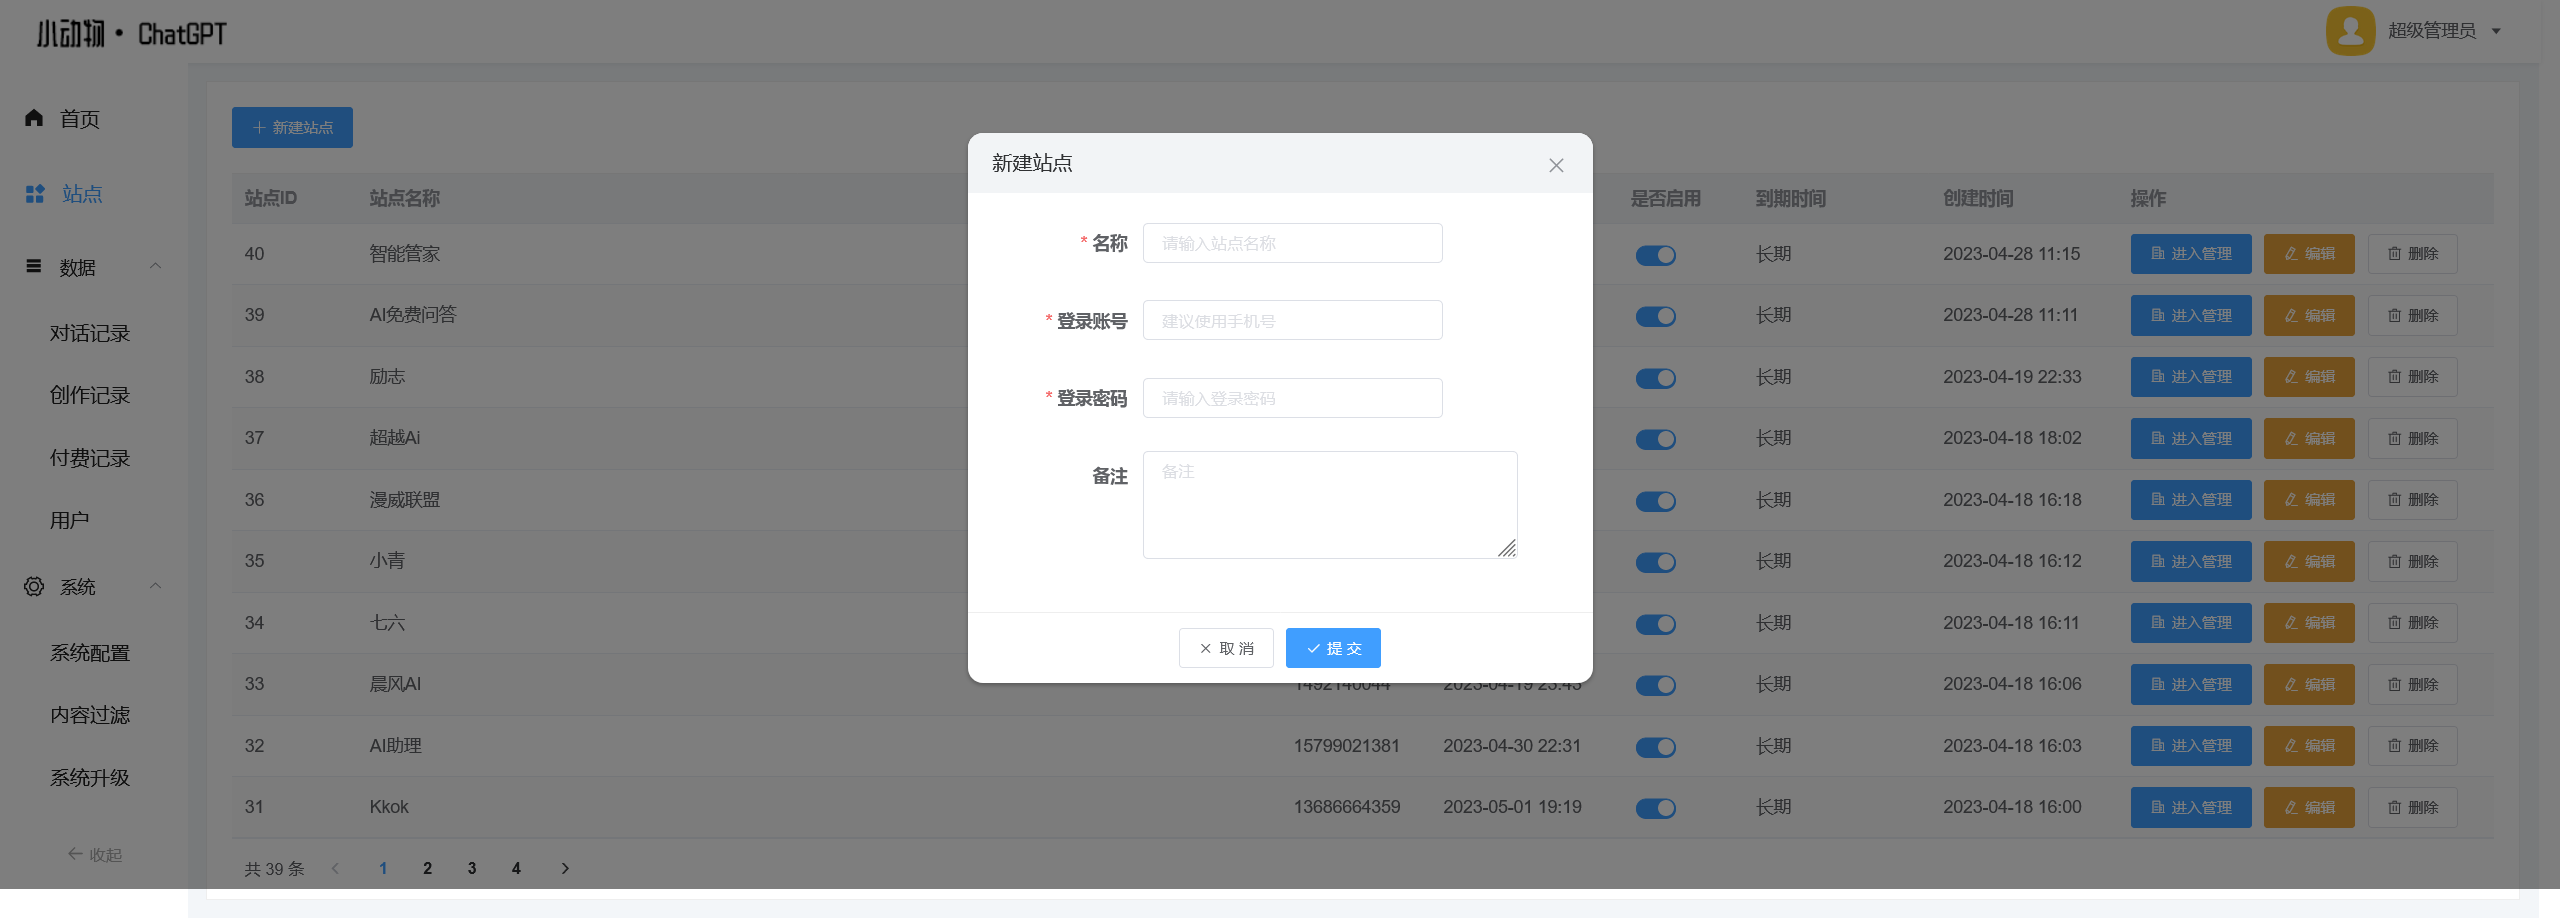
Task: Open 对话记录 from the sidebar
Action: 90,333
